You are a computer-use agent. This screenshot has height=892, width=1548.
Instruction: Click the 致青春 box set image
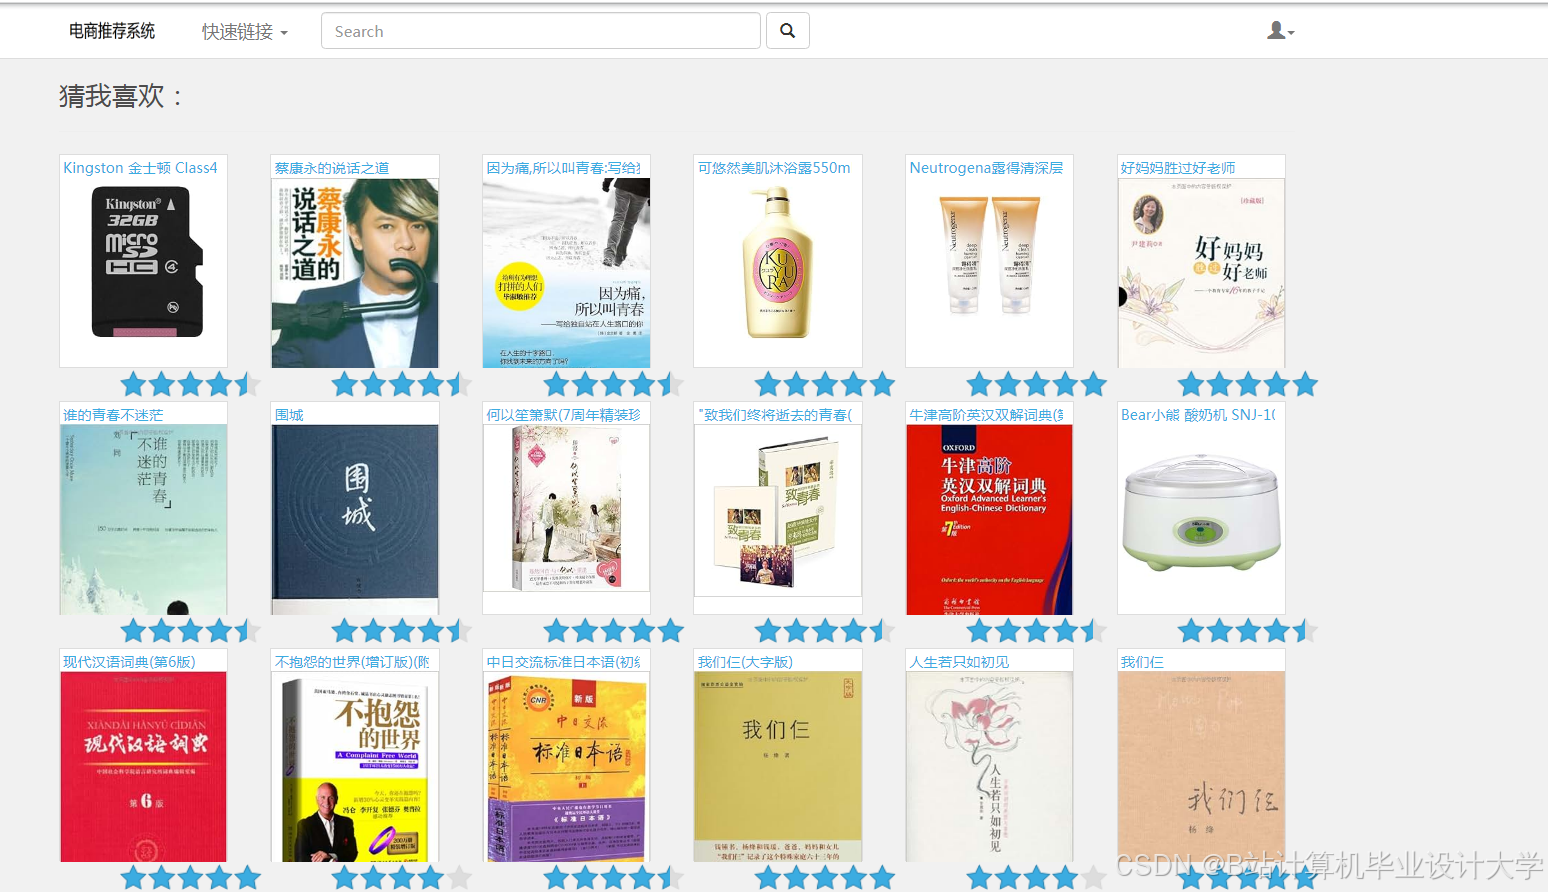[x=778, y=510]
